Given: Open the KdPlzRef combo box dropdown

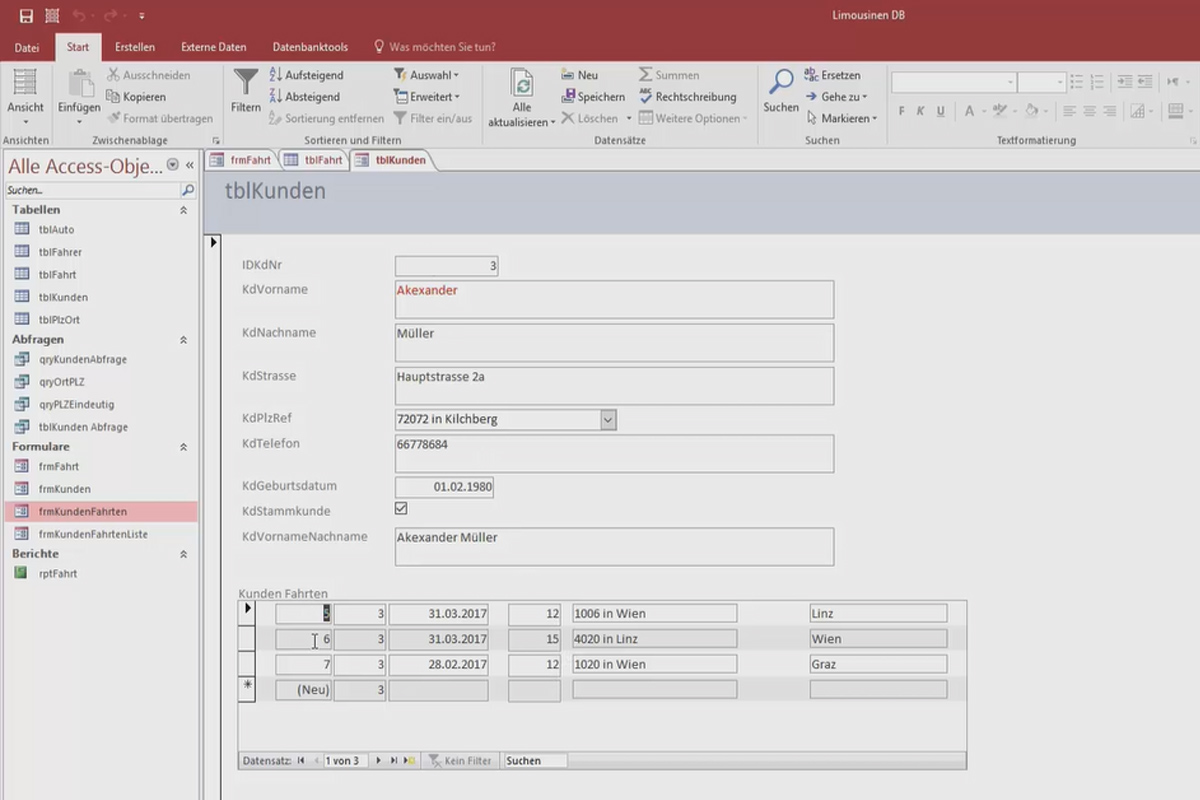Looking at the screenshot, I should (608, 420).
